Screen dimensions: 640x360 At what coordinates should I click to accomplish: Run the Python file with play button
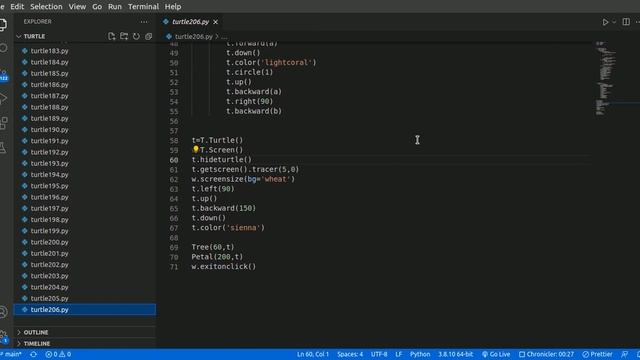tap(605, 22)
